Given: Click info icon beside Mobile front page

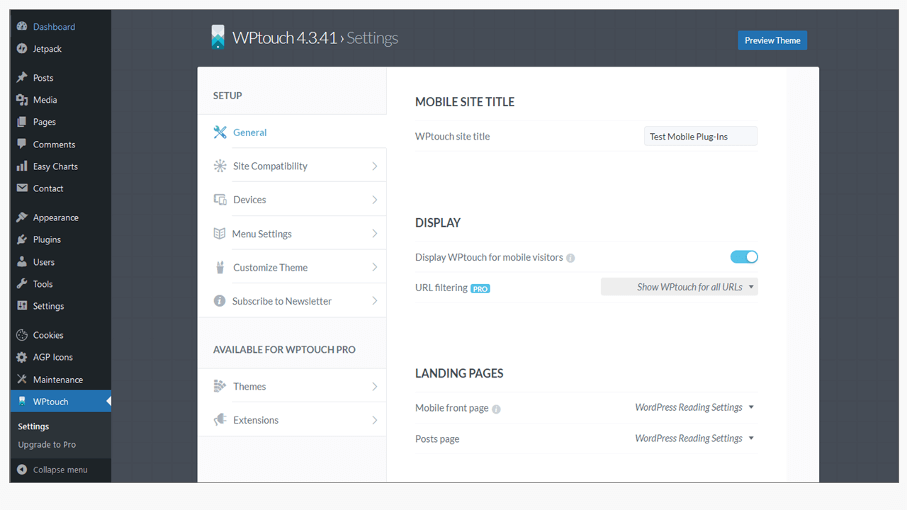Looking at the screenshot, I should pyautogui.click(x=496, y=409).
